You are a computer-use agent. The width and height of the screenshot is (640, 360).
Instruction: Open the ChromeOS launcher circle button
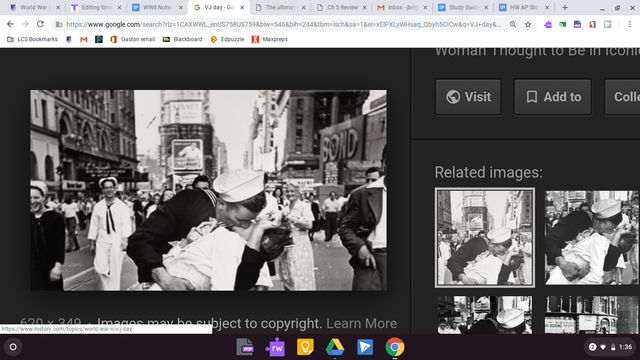[13, 347]
